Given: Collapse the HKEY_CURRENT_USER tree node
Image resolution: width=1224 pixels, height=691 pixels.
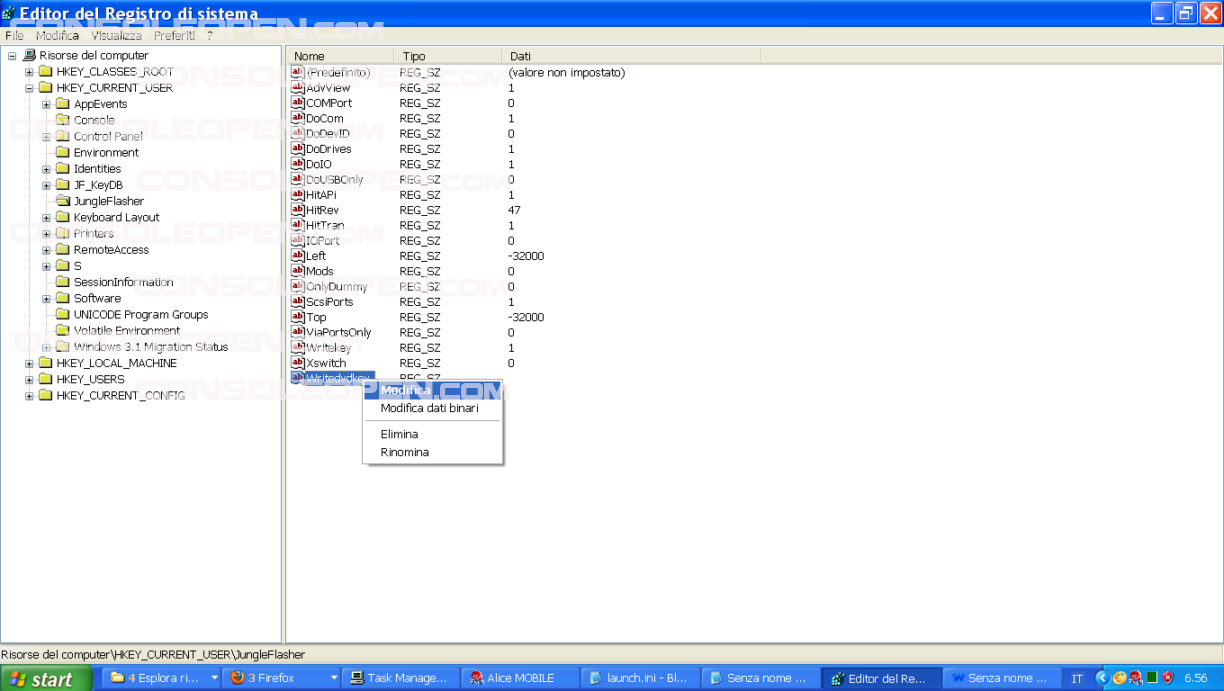Looking at the screenshot, I should [x=29, y=88].
